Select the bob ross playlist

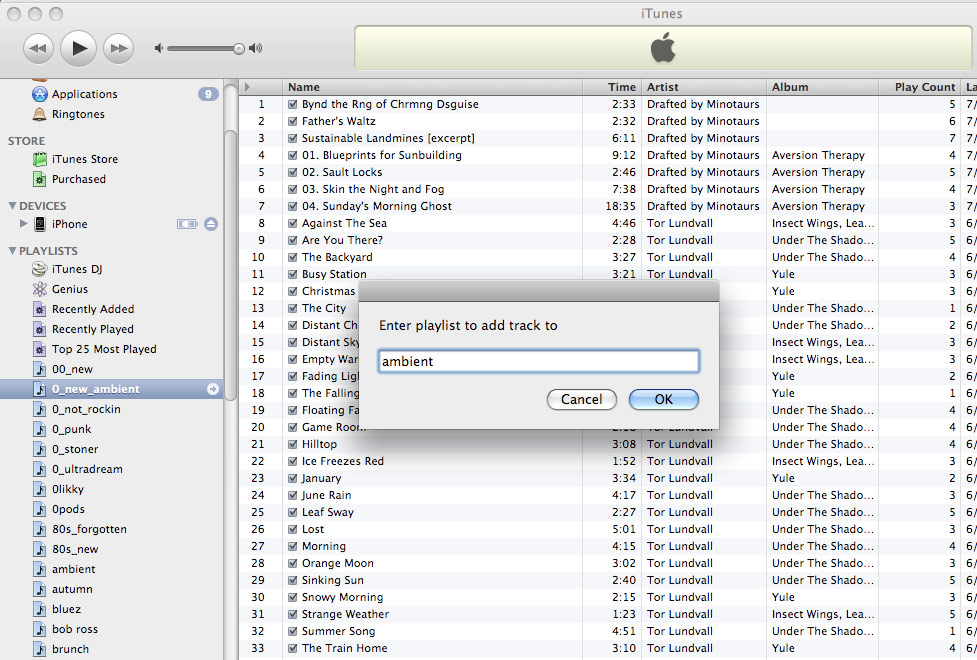pos(75,629)
